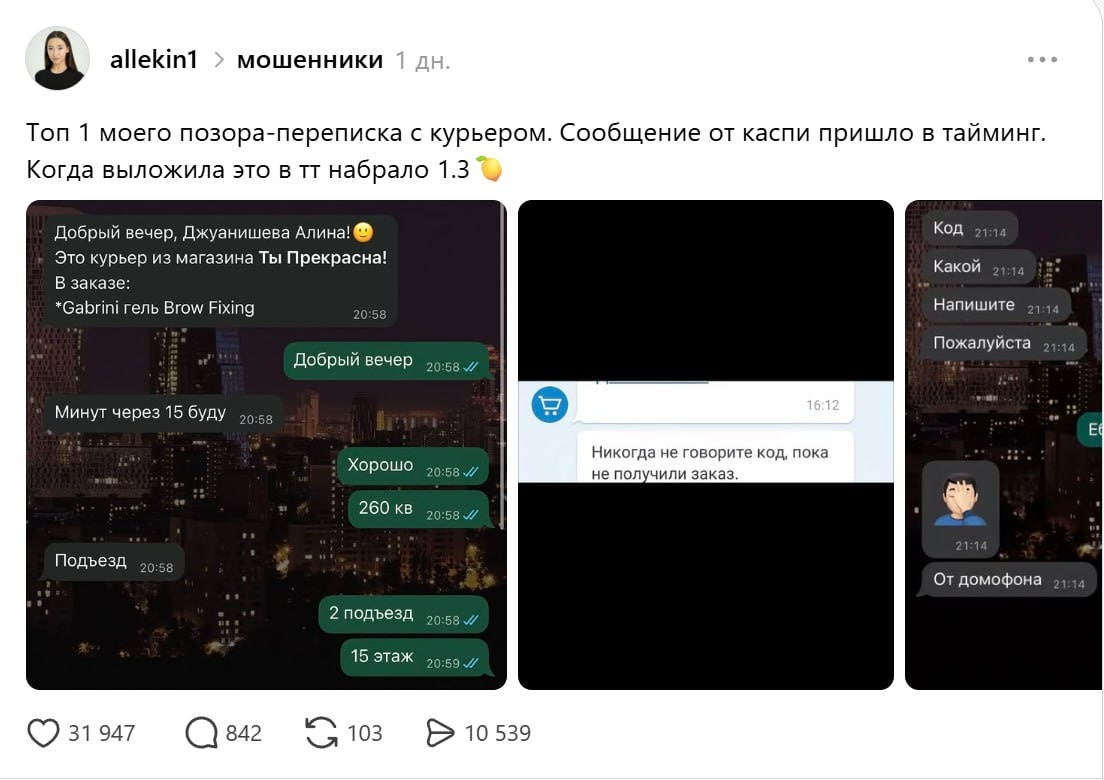The image size is (1104, 780).
Task: Click blue shopping cart icon in screenshot
Action: click(550, 405)
